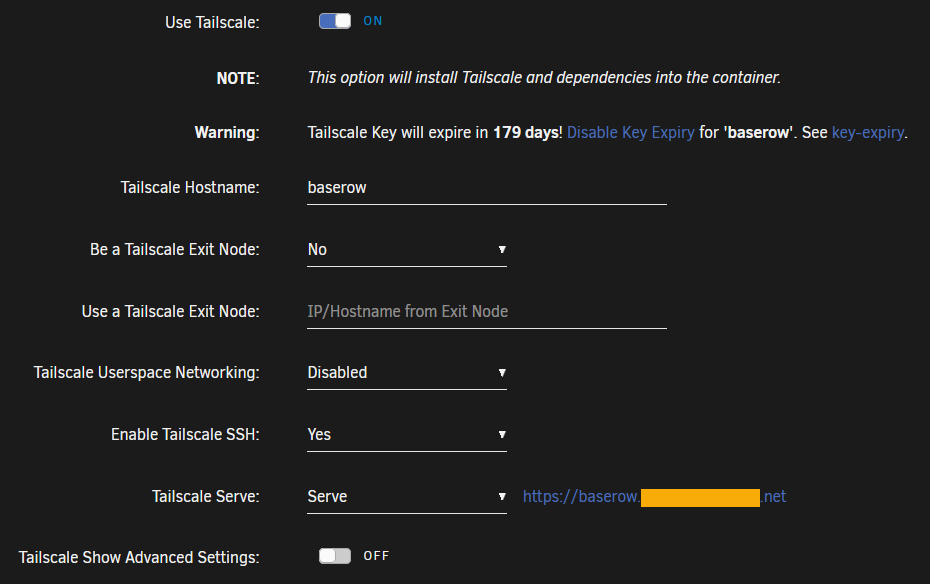The height and width of the screenshot is (584, 930).
Task: Click the Tailscale Serve label
Action: [206, 496]
